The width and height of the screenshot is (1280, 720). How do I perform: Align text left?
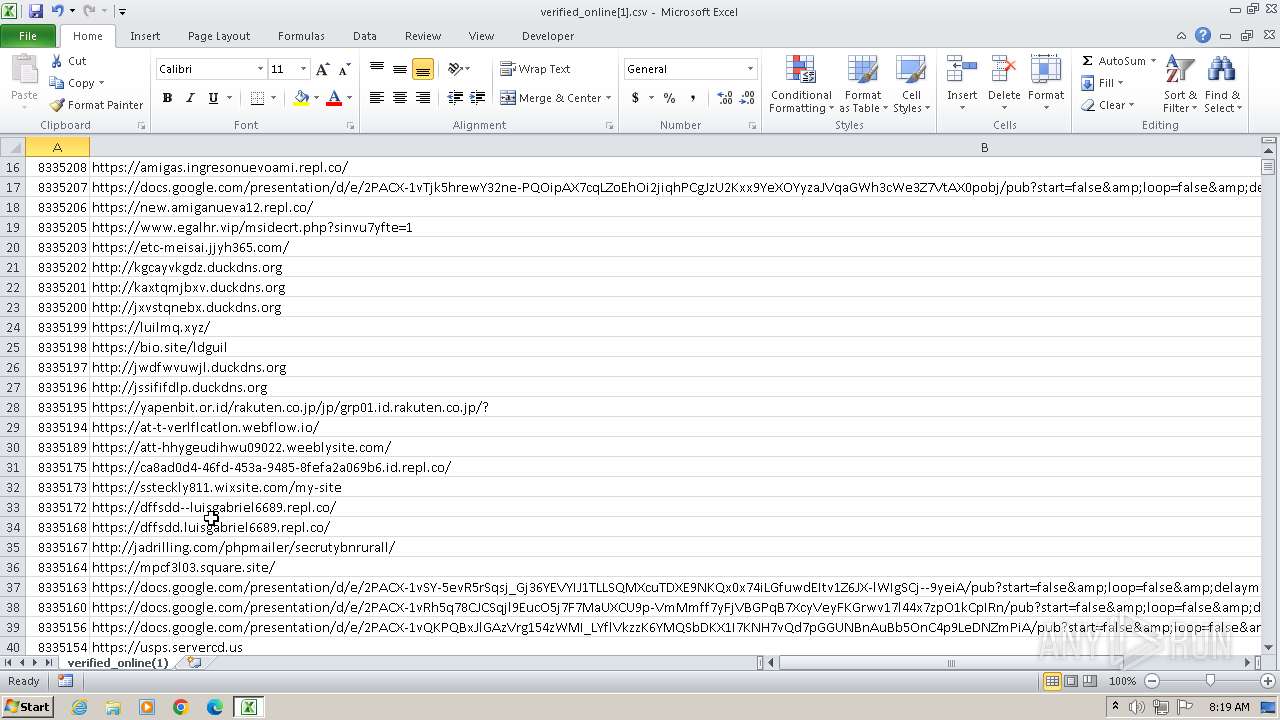click(x=377, y=98)
